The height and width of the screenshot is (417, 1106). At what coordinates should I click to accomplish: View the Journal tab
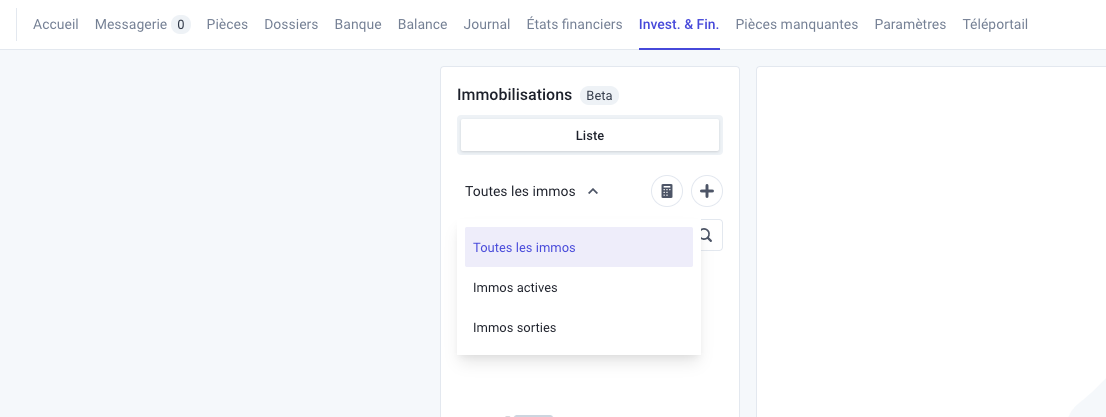(x=487, y=25)
